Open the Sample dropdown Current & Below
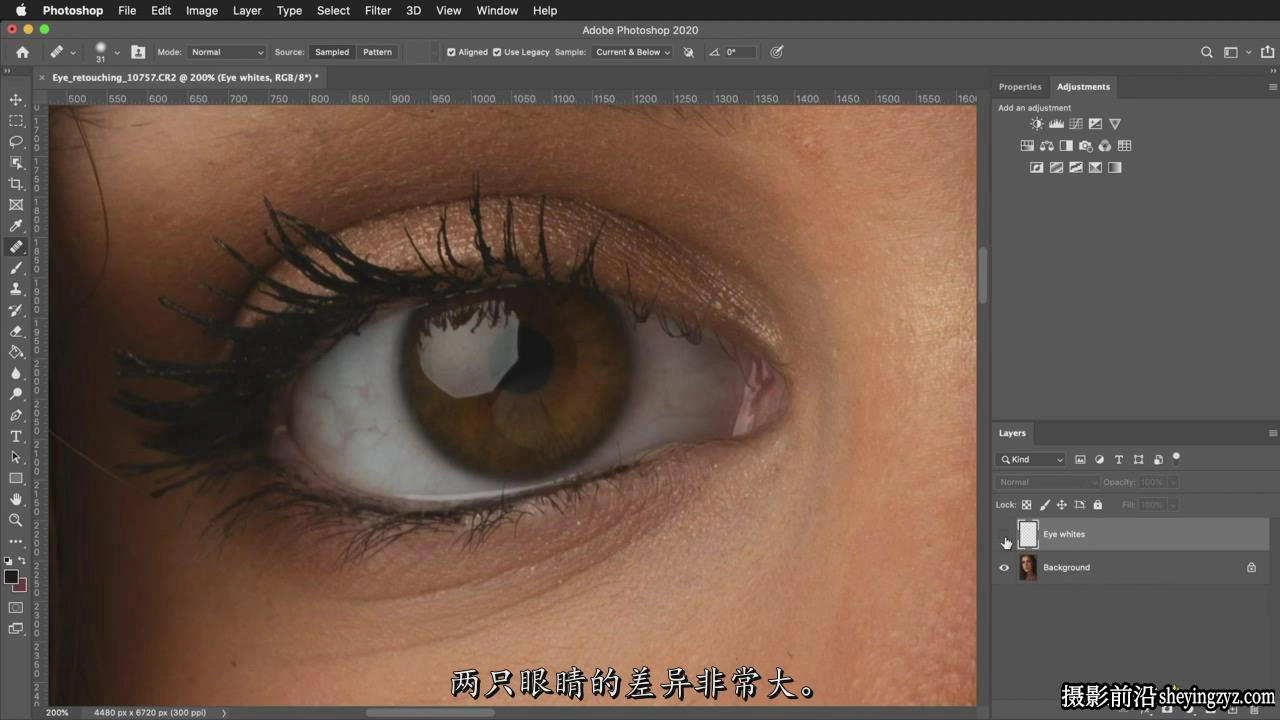 pos(632,52)
